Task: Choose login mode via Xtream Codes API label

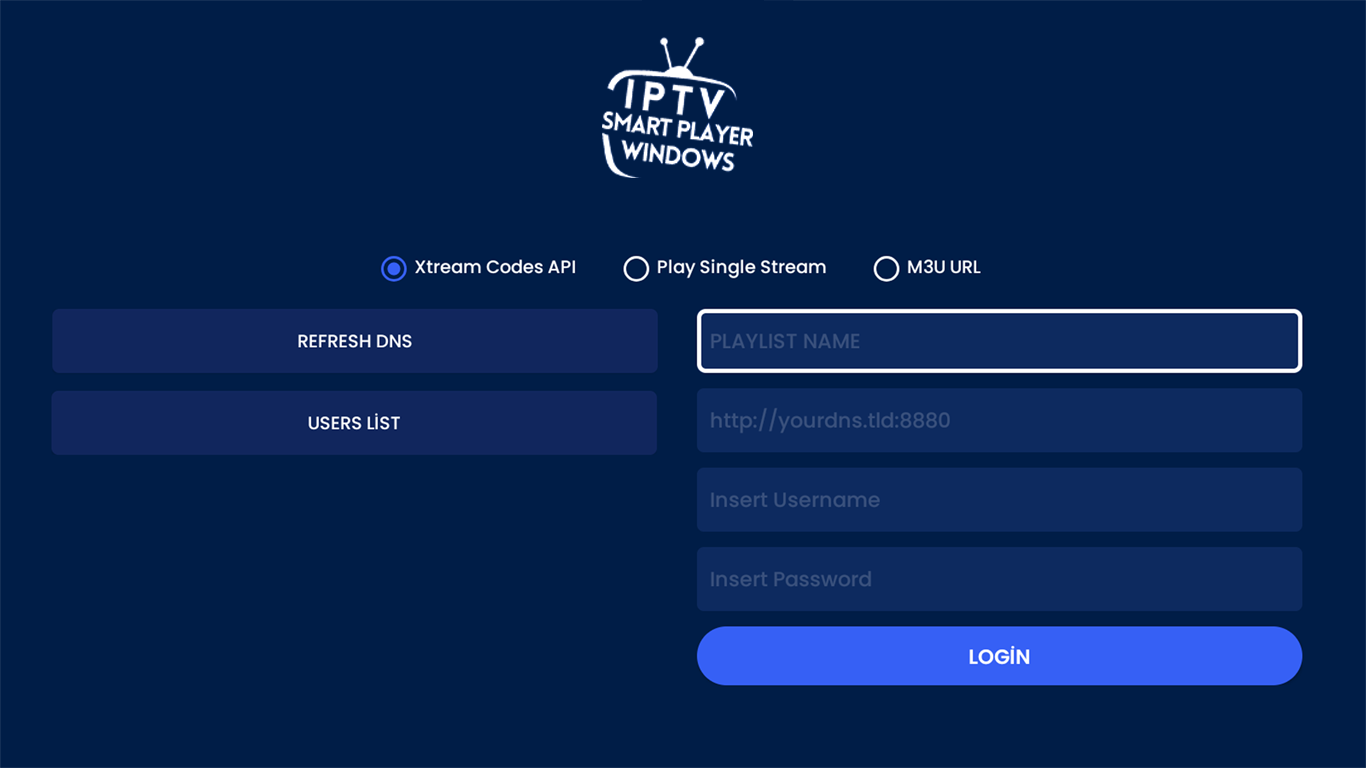Action: coord(495,267)
